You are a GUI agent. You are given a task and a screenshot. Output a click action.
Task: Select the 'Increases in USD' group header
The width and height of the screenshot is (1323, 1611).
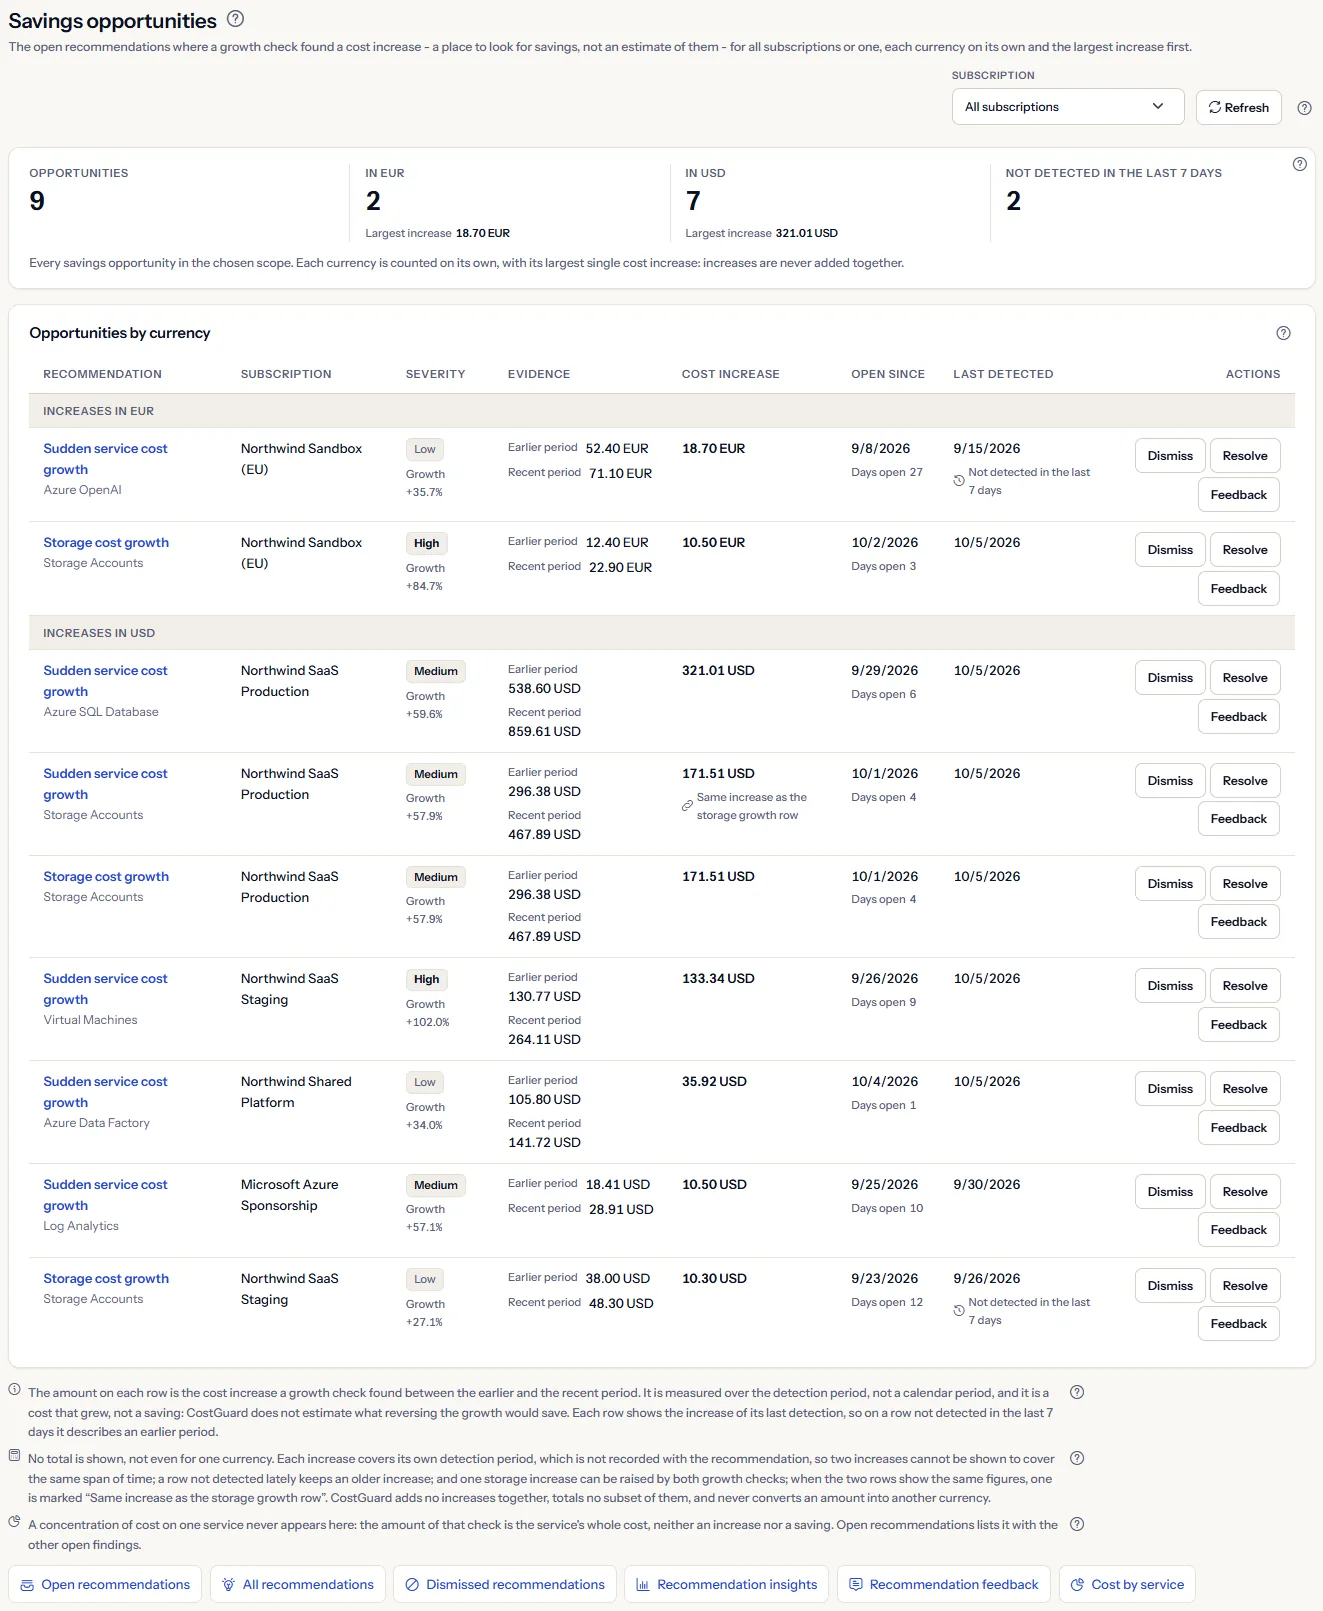(x=662, y=633)
